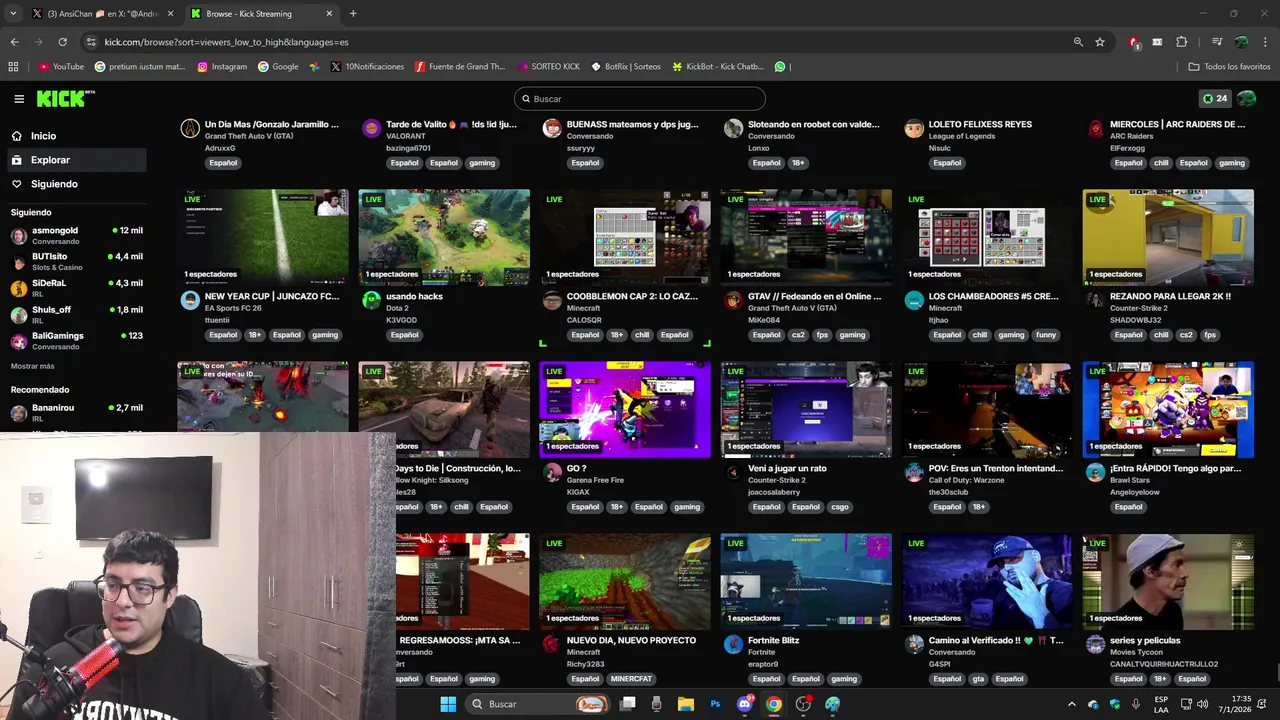Open the Kick sidebar hamburger menu

[19, 99]
